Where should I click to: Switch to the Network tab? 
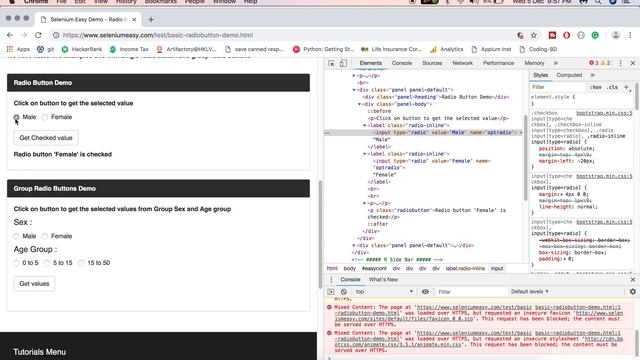coord(462,63)
